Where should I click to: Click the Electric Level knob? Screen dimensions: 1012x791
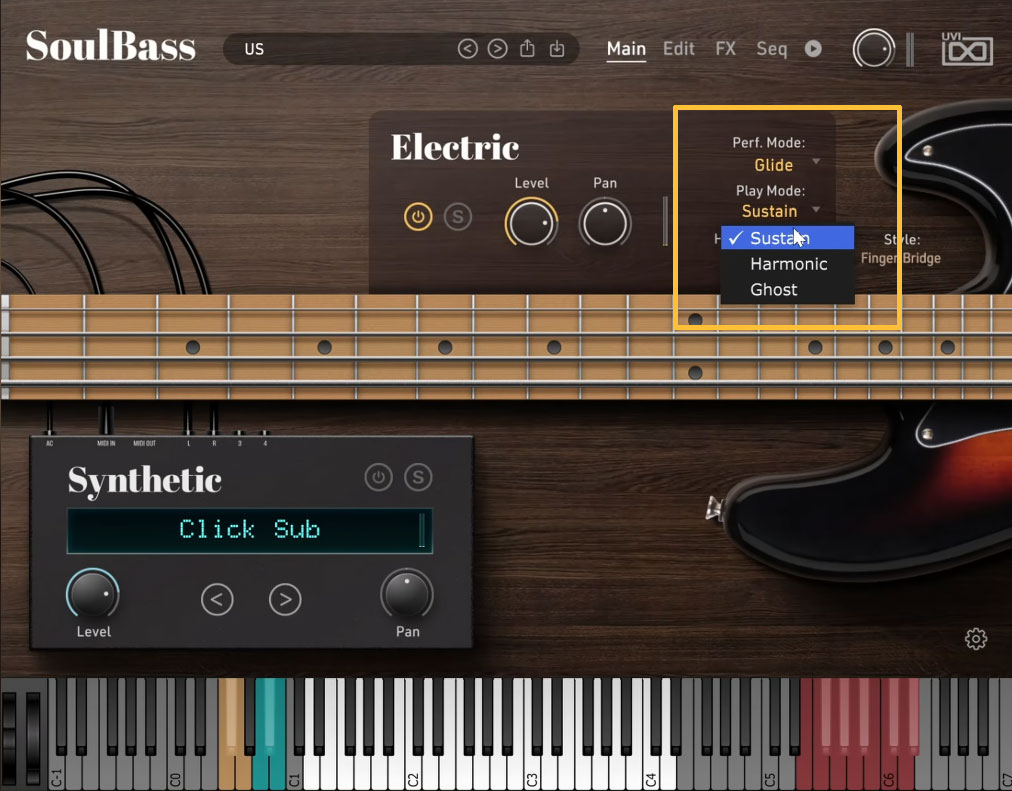tap(531, 223)
